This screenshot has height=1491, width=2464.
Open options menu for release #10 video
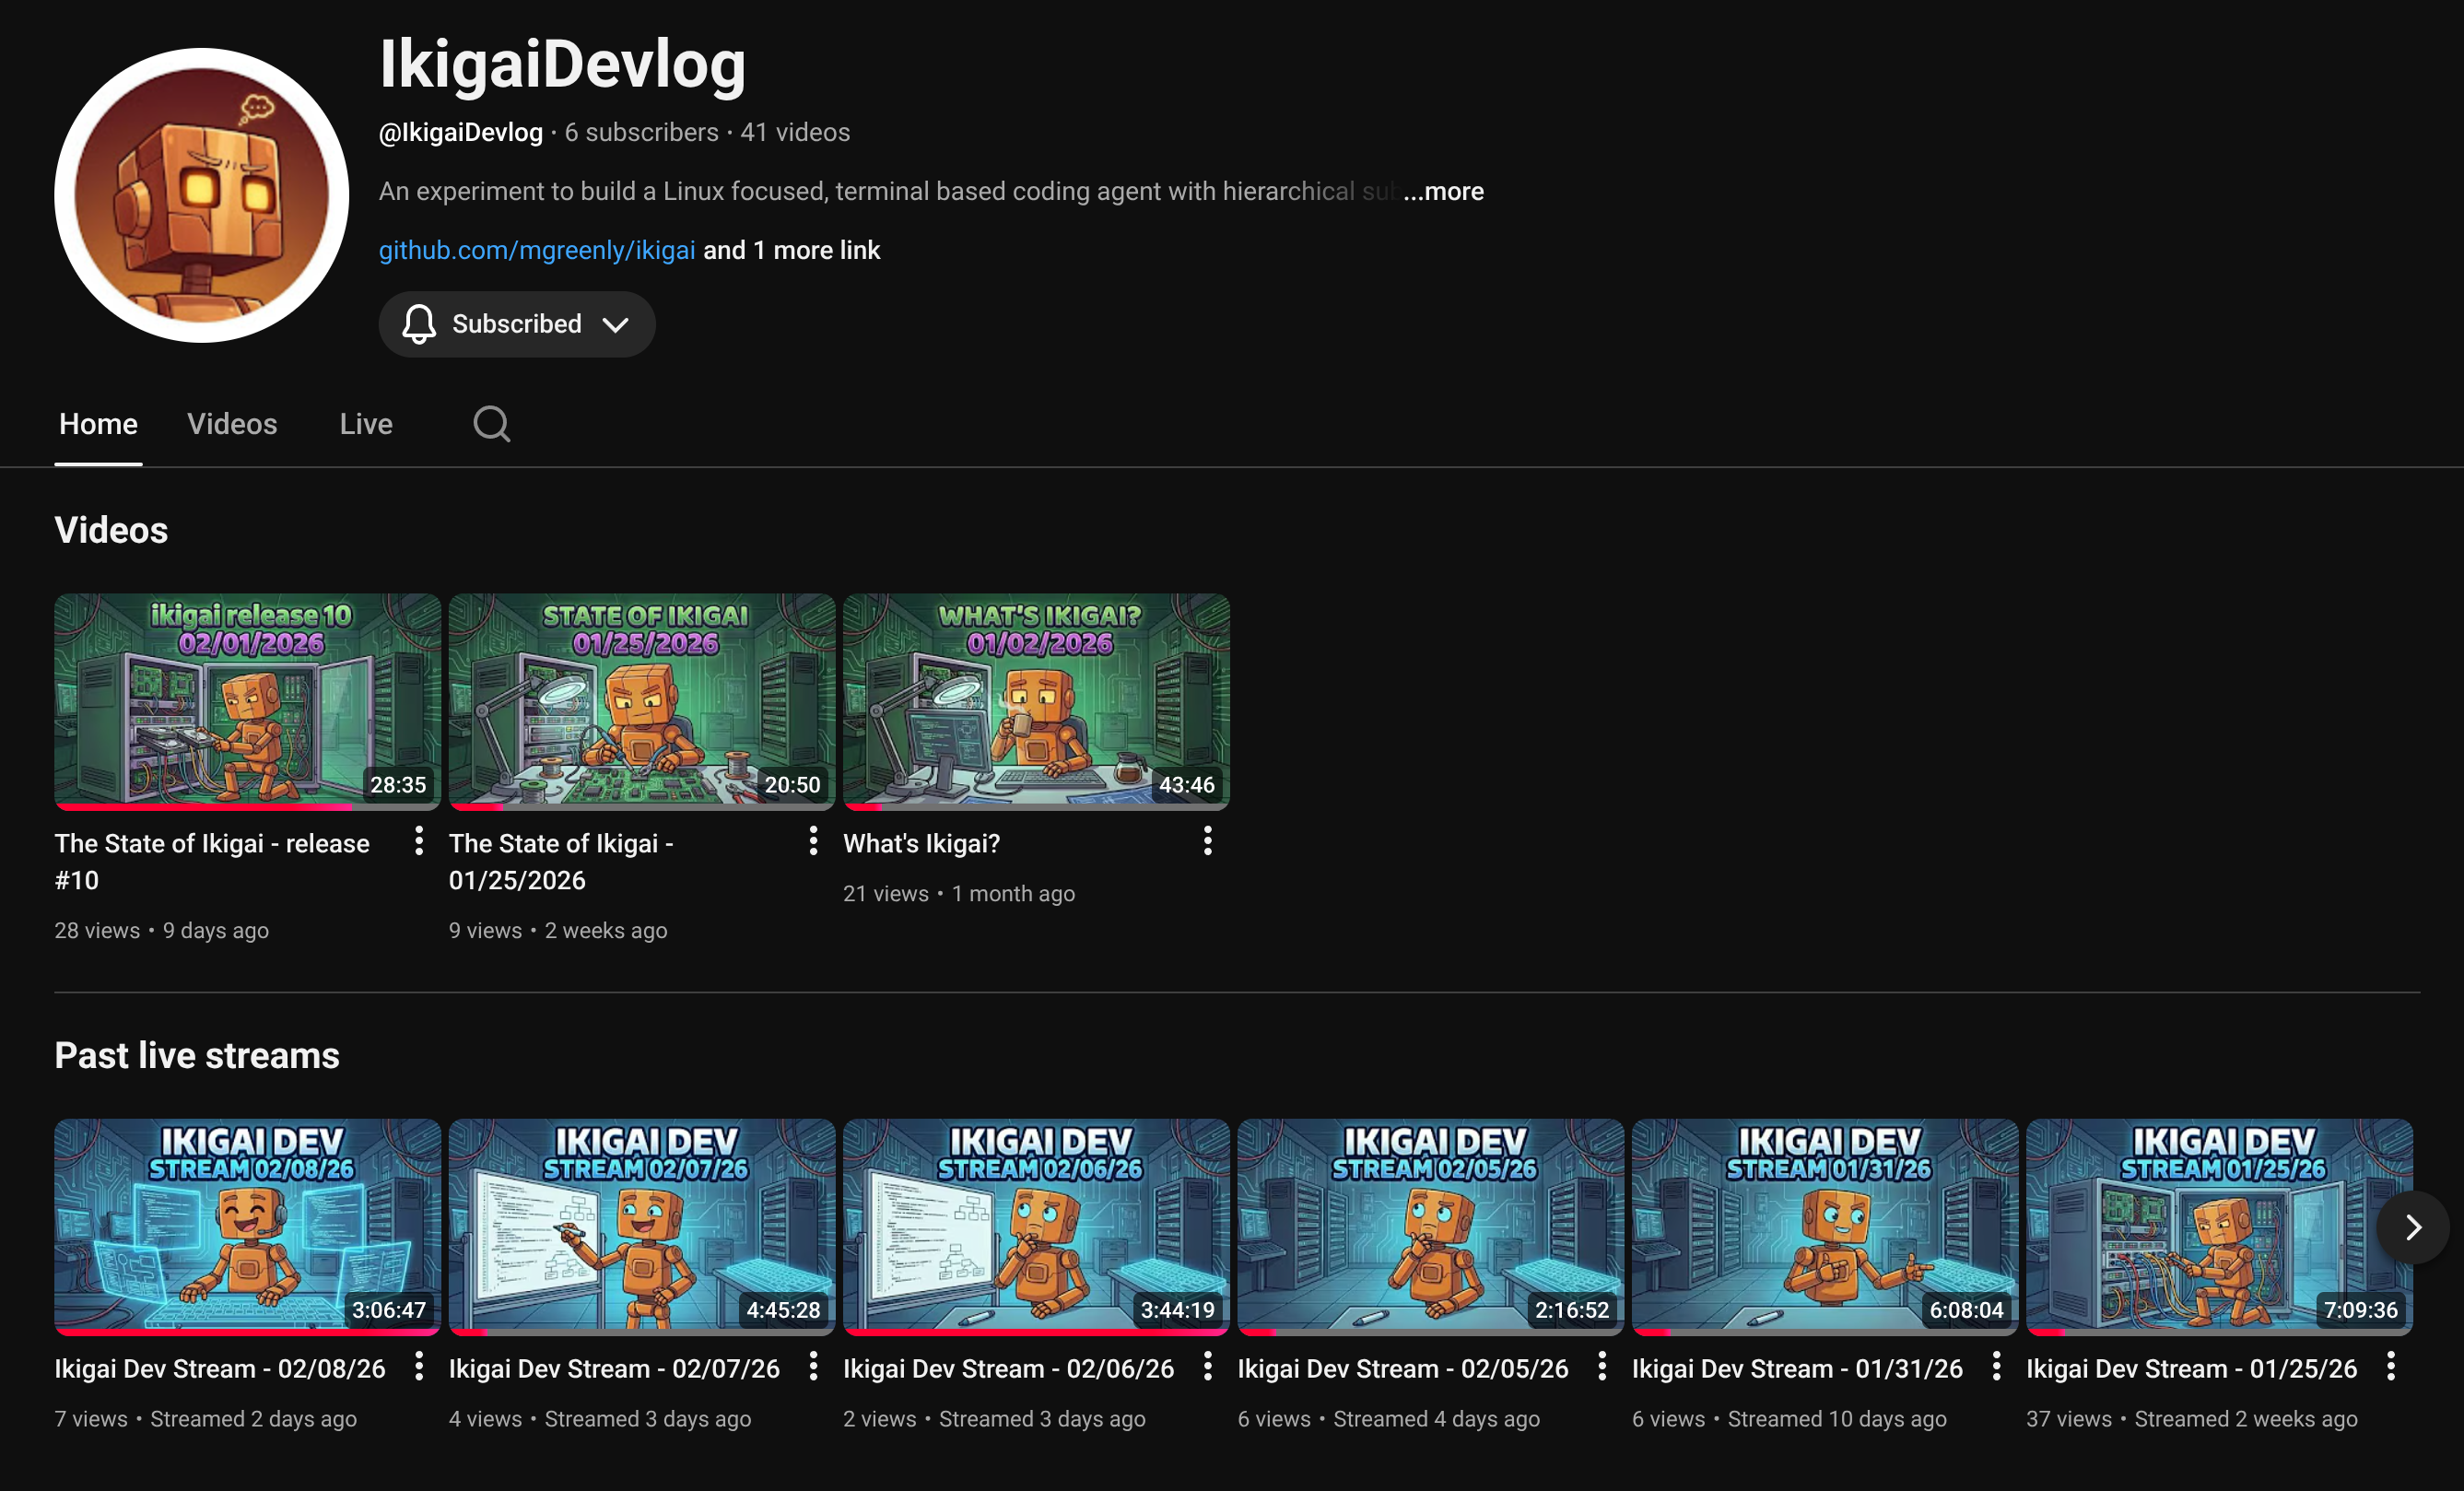pos(418,842)
